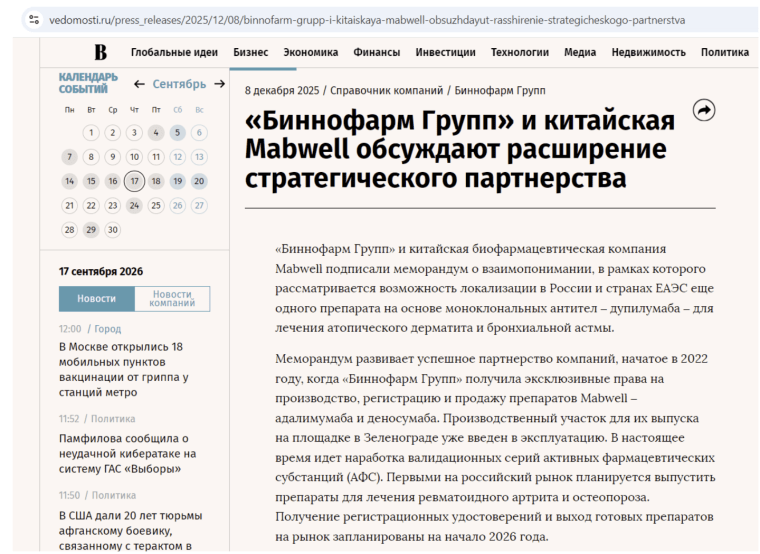Switch to the Новости компаний tab
This screenshot has height=554, width=760.
[172, 299]
